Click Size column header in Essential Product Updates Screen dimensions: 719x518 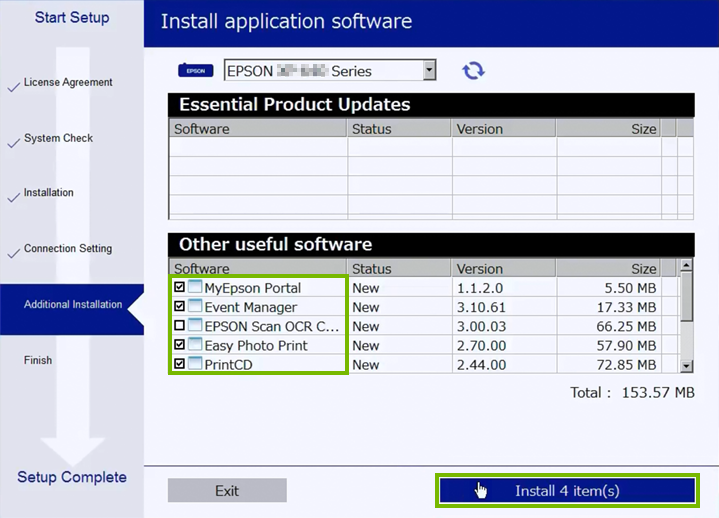tap(608, 128)
